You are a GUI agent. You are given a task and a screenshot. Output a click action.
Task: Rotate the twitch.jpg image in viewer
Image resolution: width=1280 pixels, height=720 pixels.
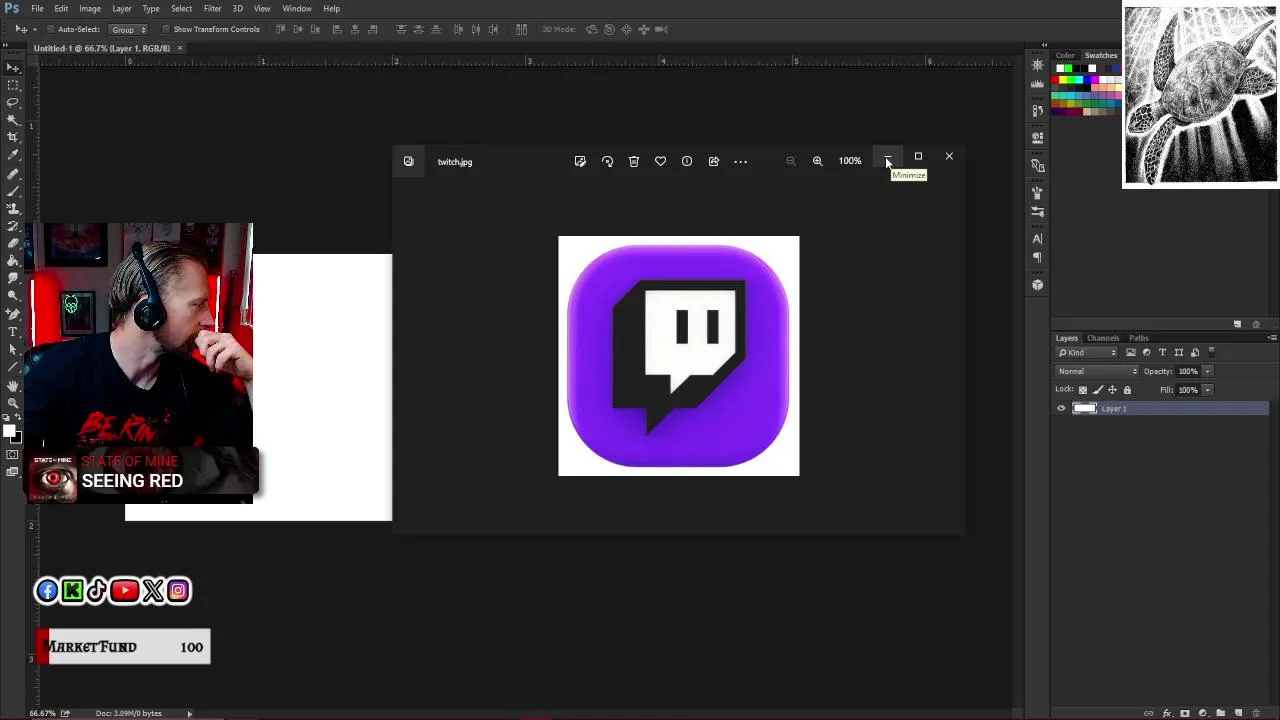point(607,161)
